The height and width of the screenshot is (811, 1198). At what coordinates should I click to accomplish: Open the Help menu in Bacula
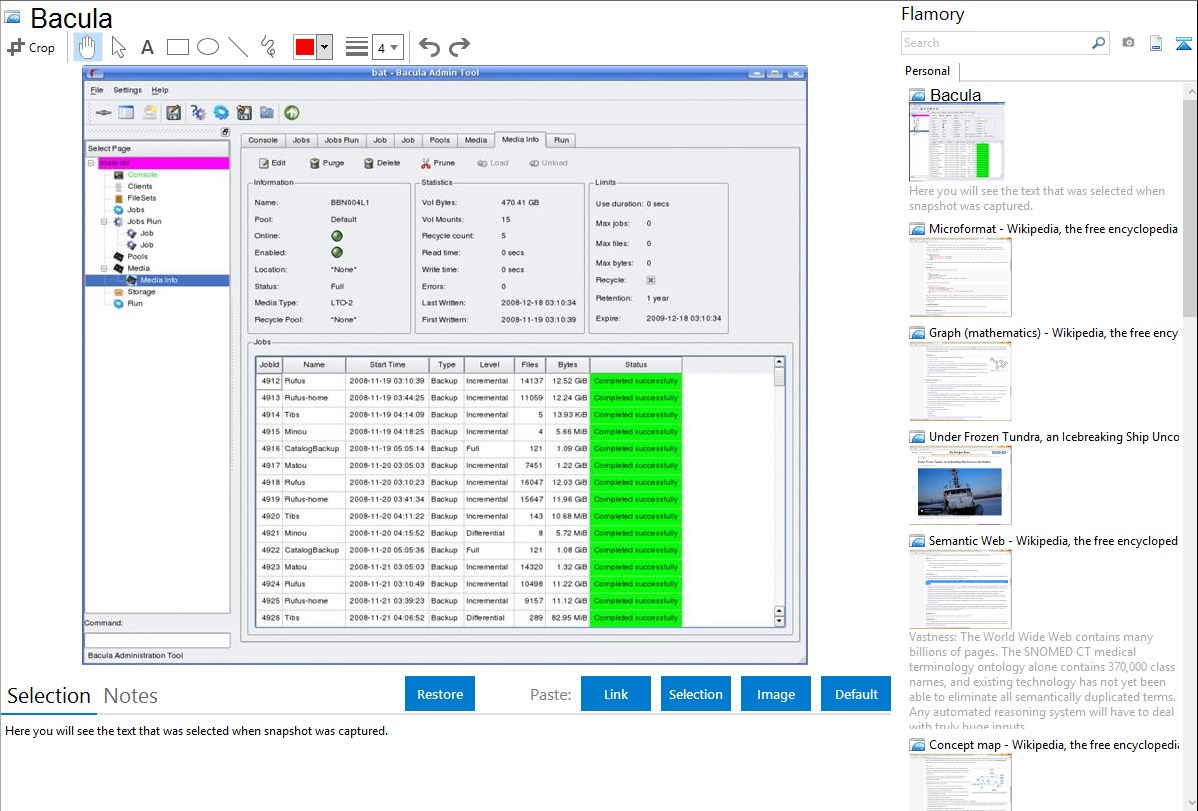click(160, 90)
